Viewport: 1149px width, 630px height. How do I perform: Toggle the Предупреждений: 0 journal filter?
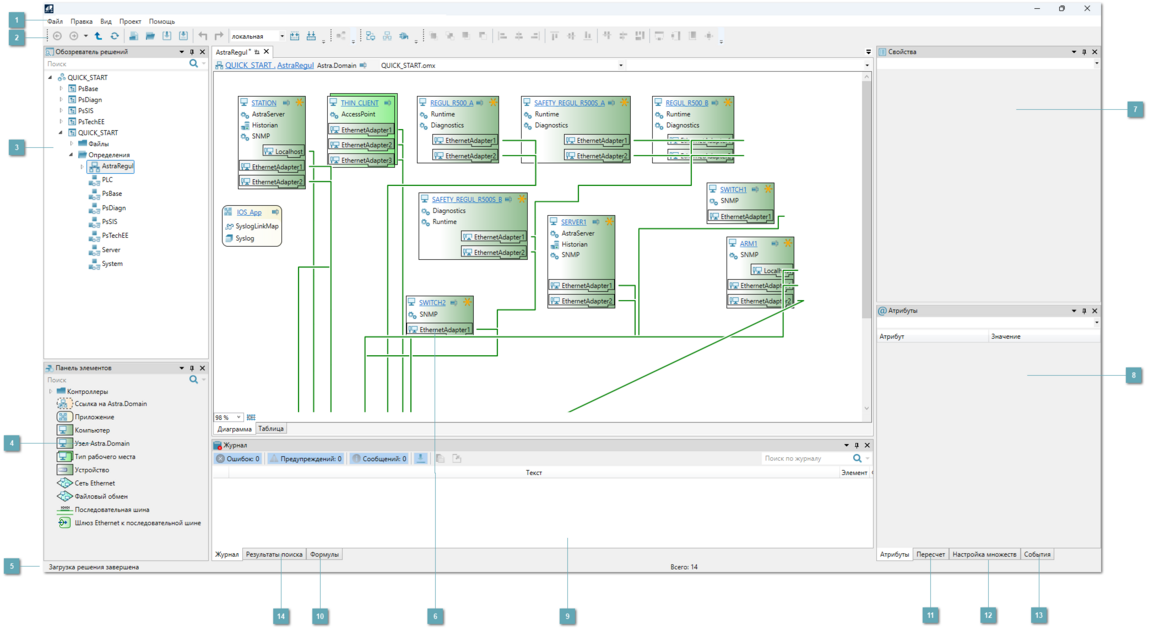(x=306, y=459)
